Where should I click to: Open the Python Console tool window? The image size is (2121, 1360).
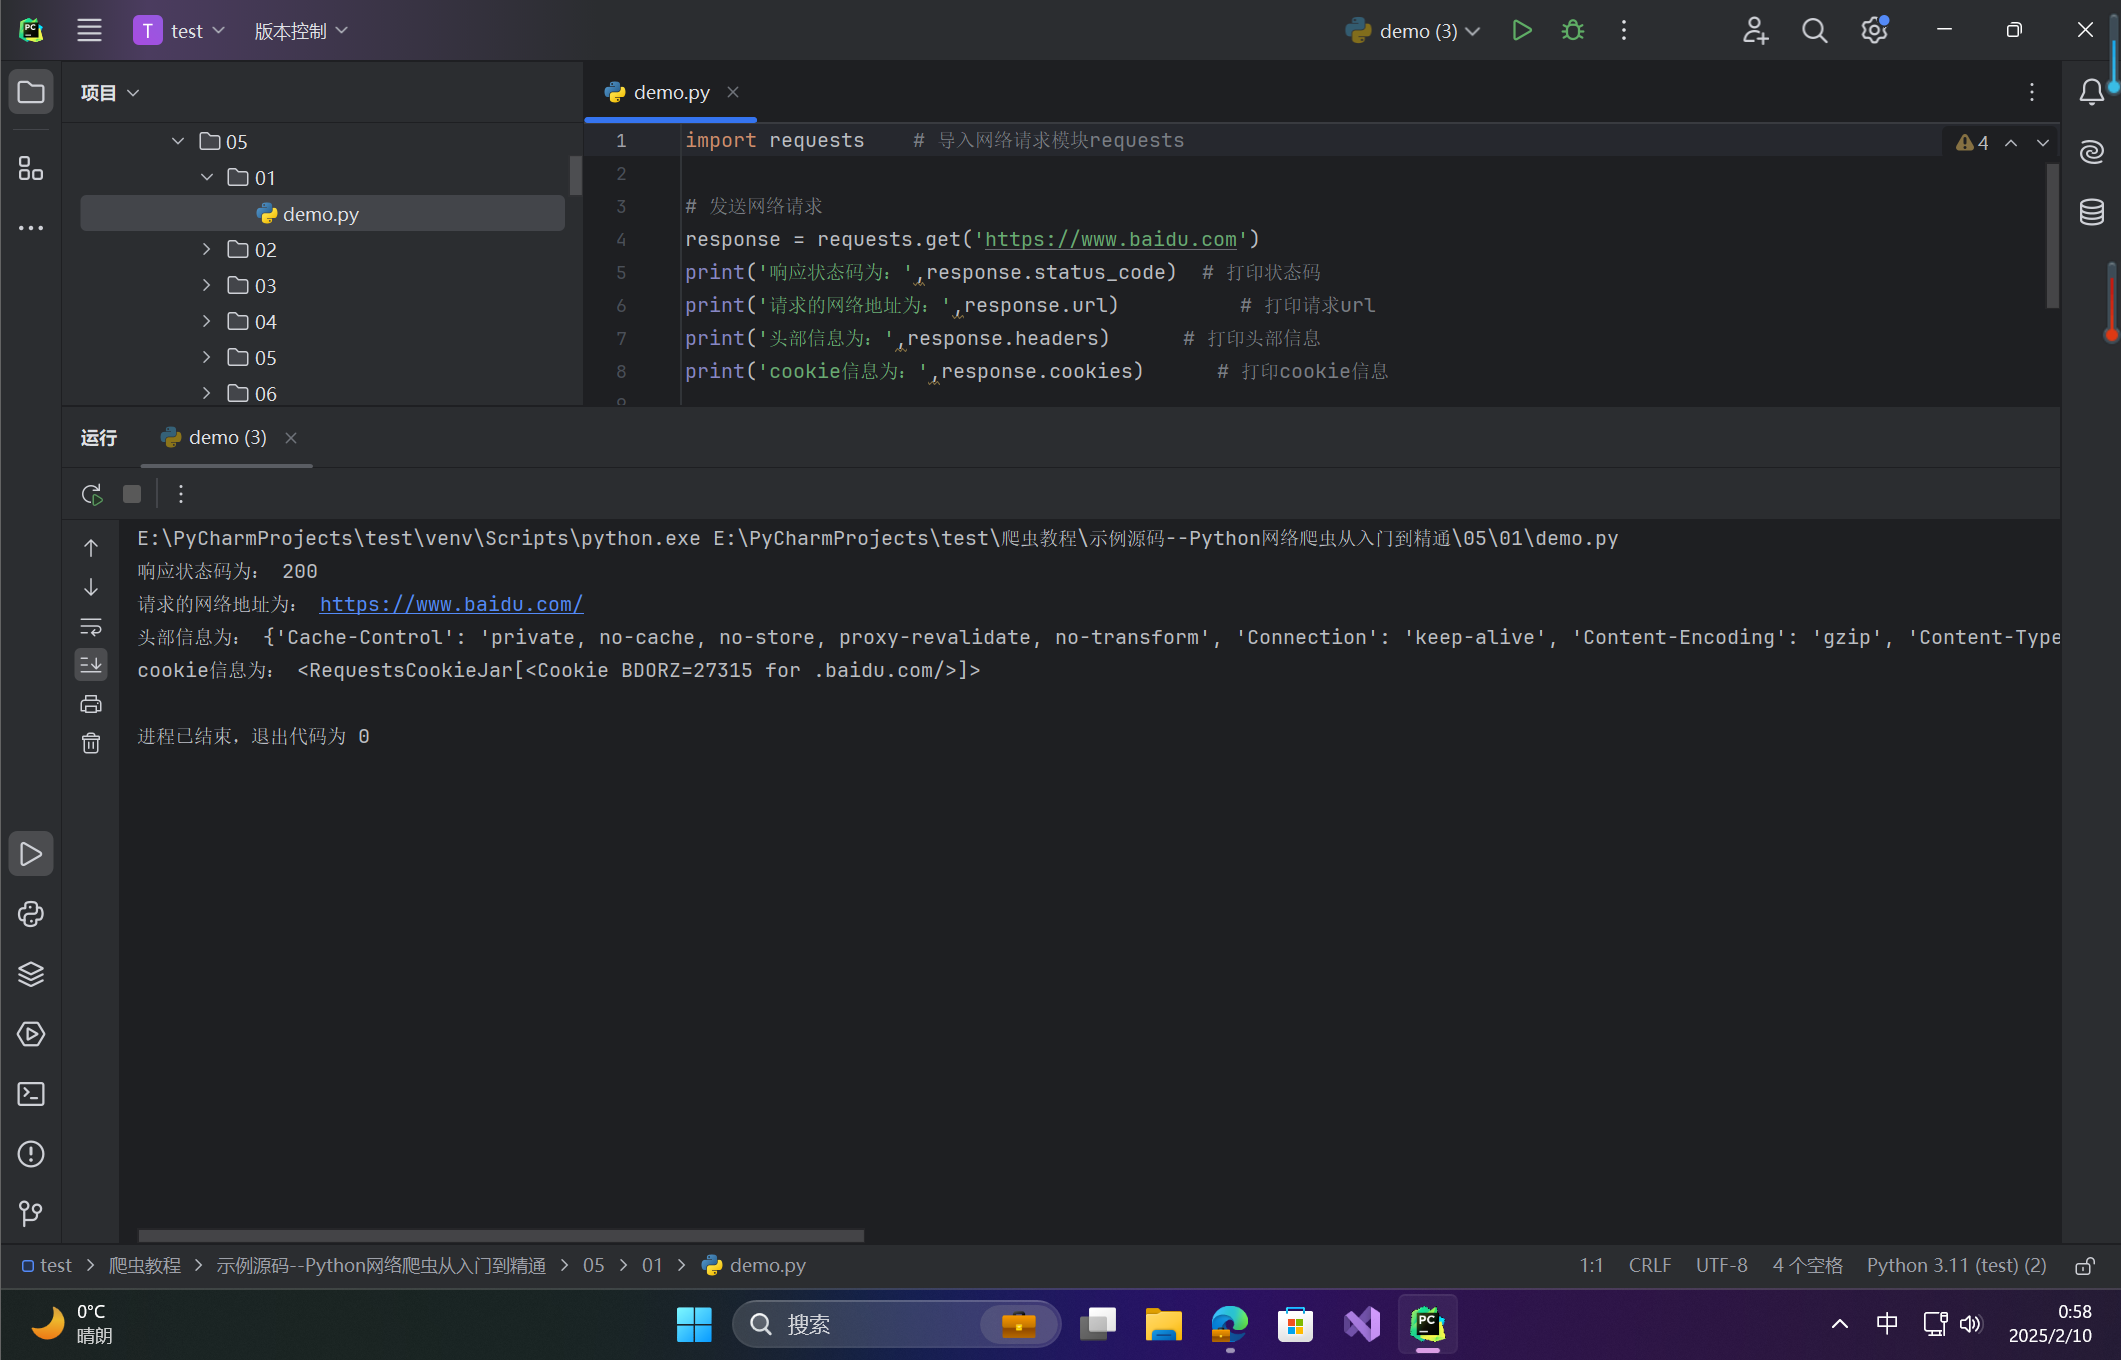pos(31,914)
